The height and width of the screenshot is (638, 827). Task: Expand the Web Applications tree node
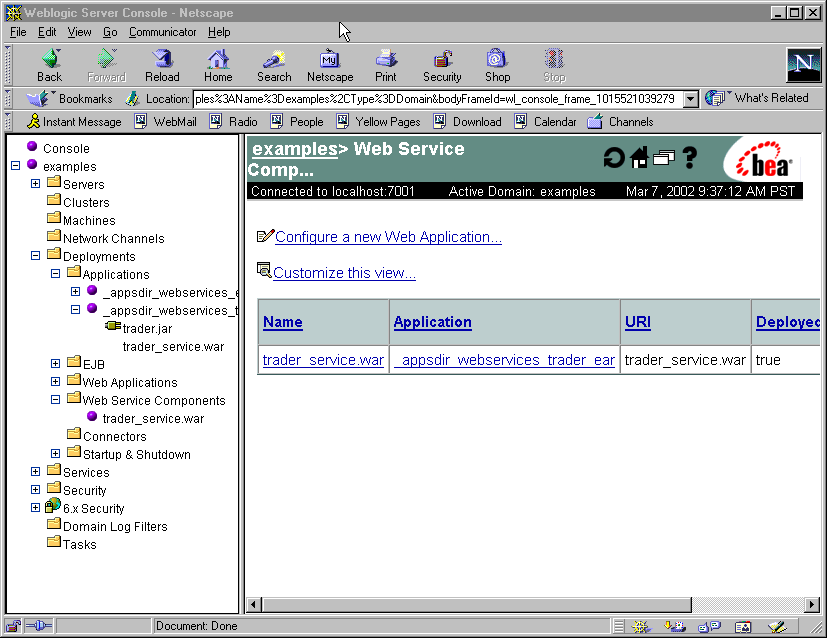point(55,382)
